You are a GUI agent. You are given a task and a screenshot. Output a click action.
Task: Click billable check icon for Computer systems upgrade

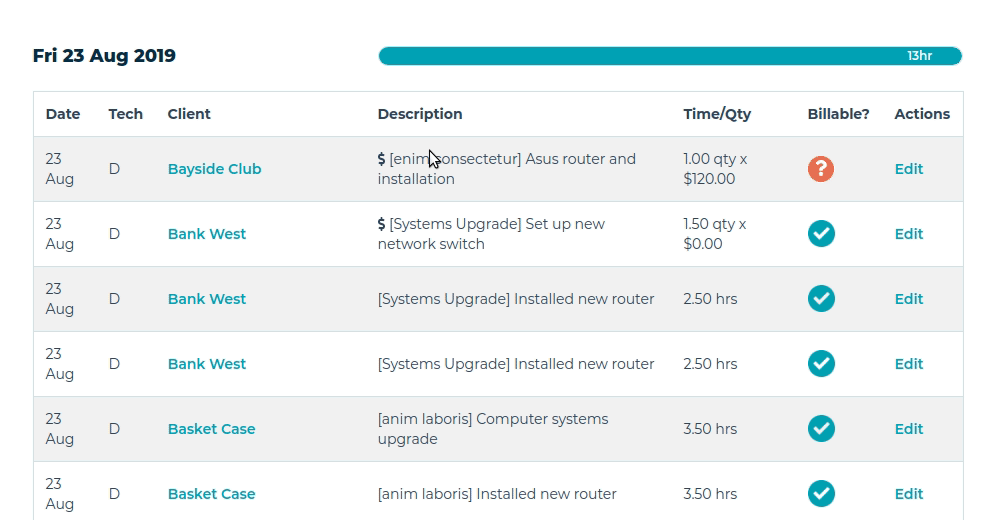click(x=821, y=429)
